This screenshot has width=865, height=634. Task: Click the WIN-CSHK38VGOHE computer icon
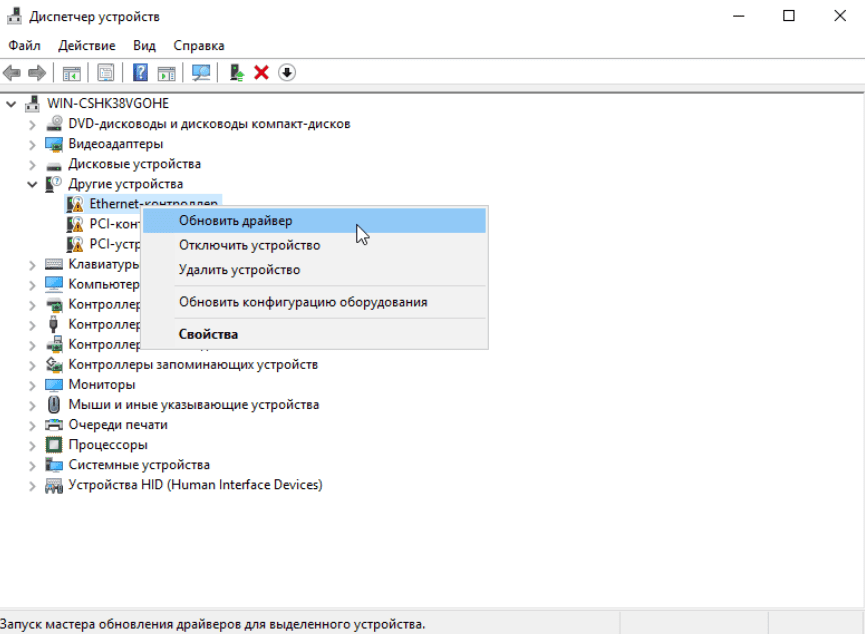point(33,103)
